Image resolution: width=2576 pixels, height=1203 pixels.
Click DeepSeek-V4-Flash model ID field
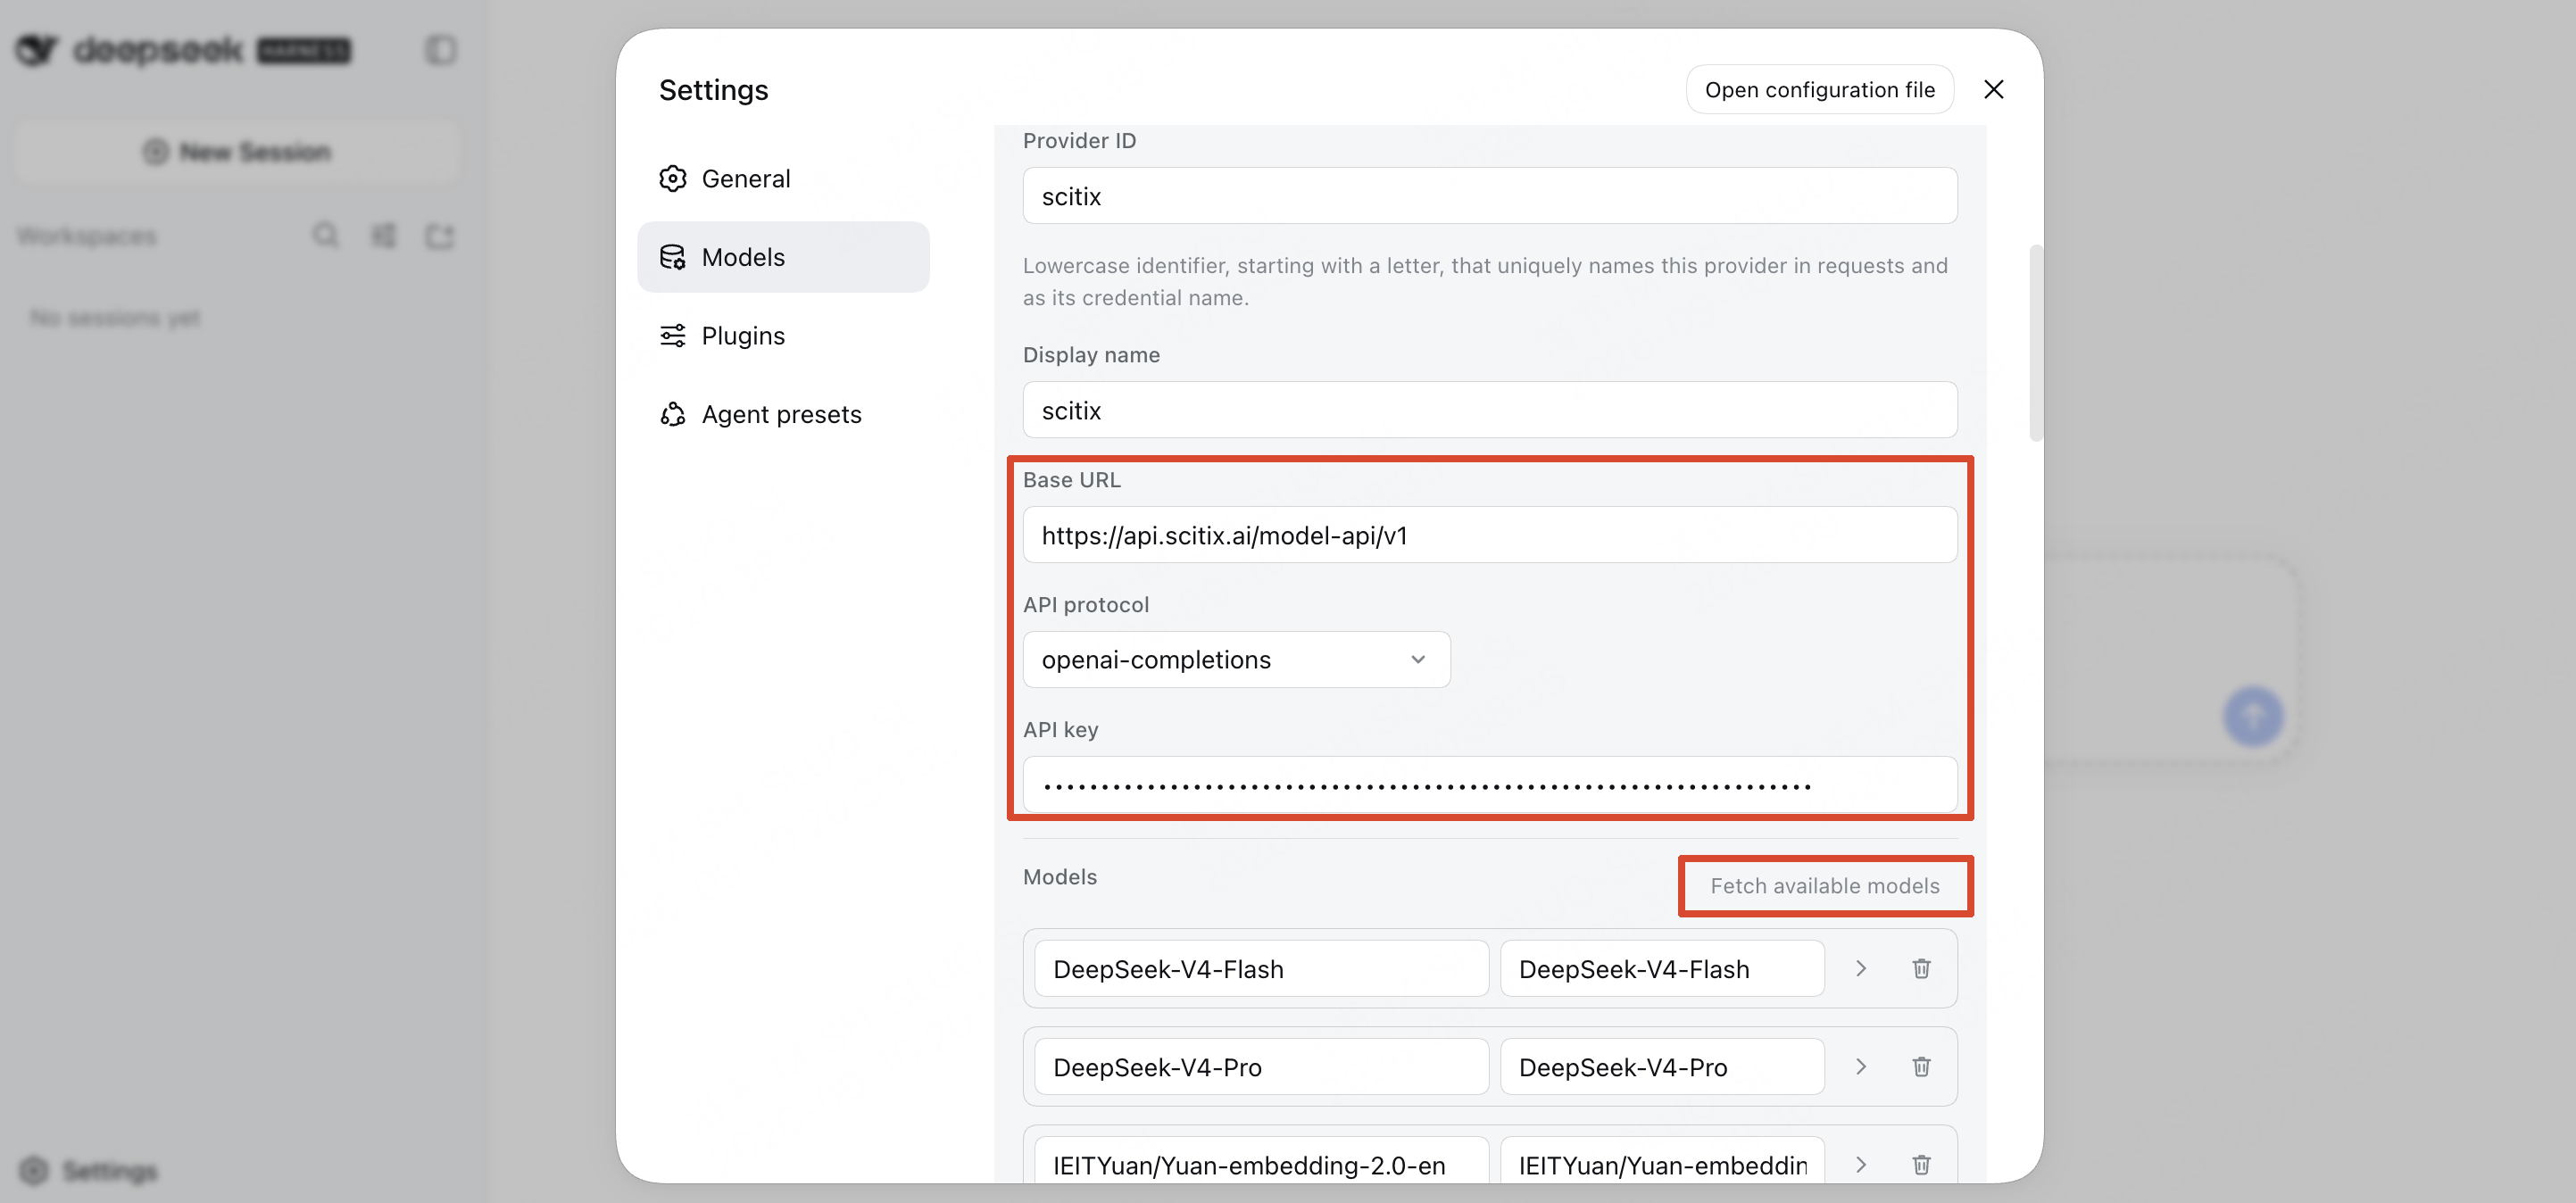coord(1261,969)
